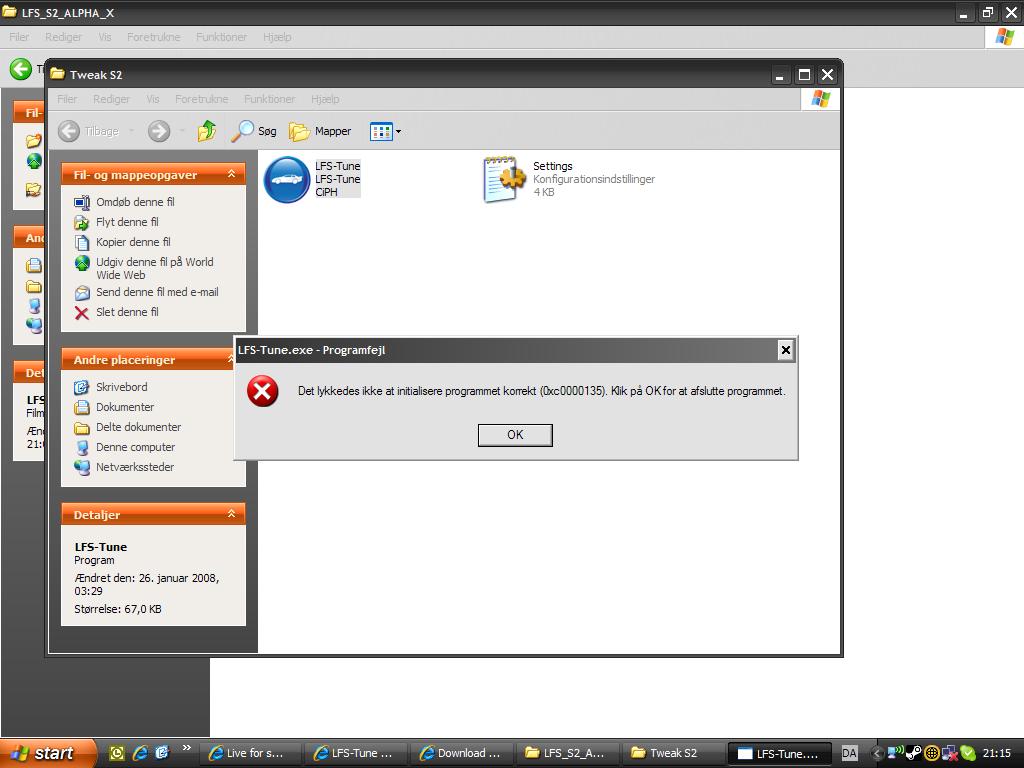Open Søg search in Tweak S2 toolbar
Viewport: 1024px width, 768px height.
[254, 131]
